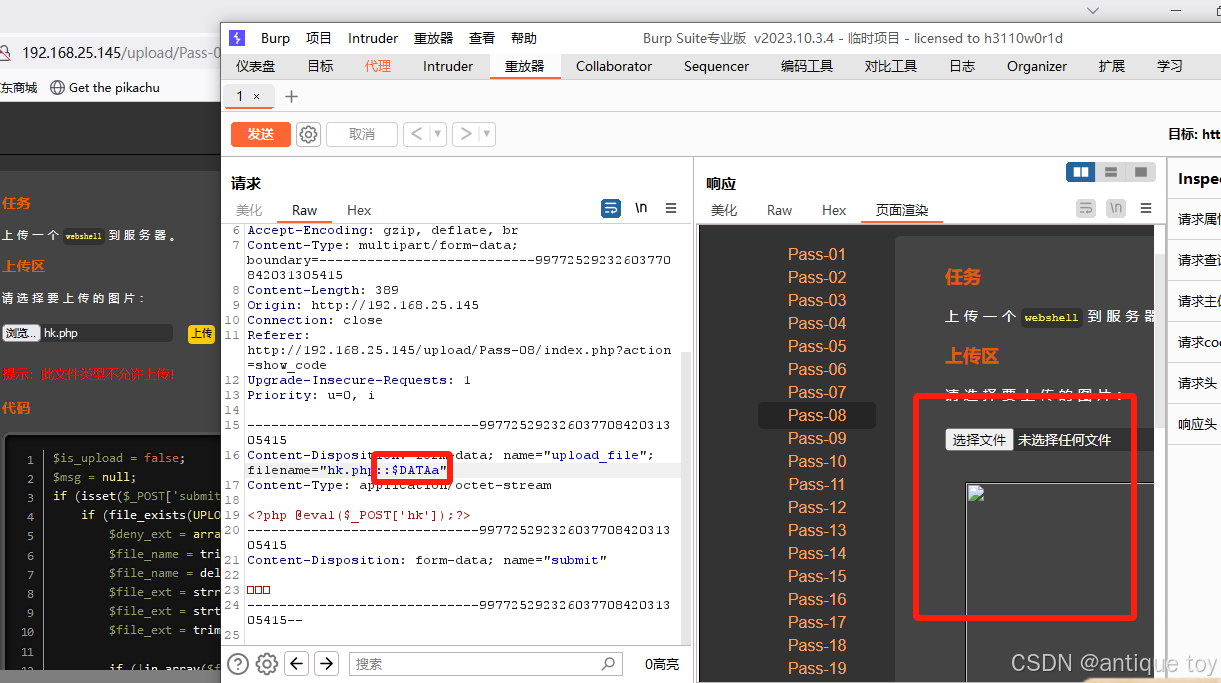
Task: Click the 取消 button
Action: tap(362, 134)
